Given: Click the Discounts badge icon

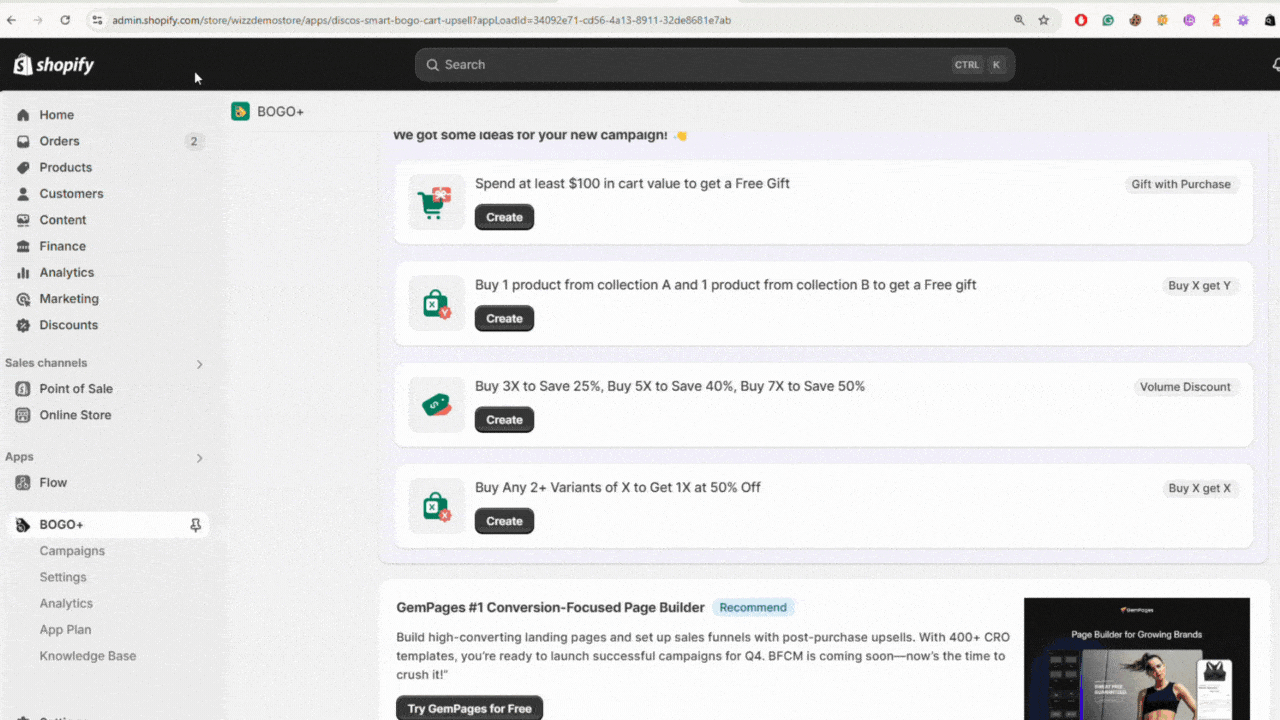Looking at the screenshot, I should [23, 325].
